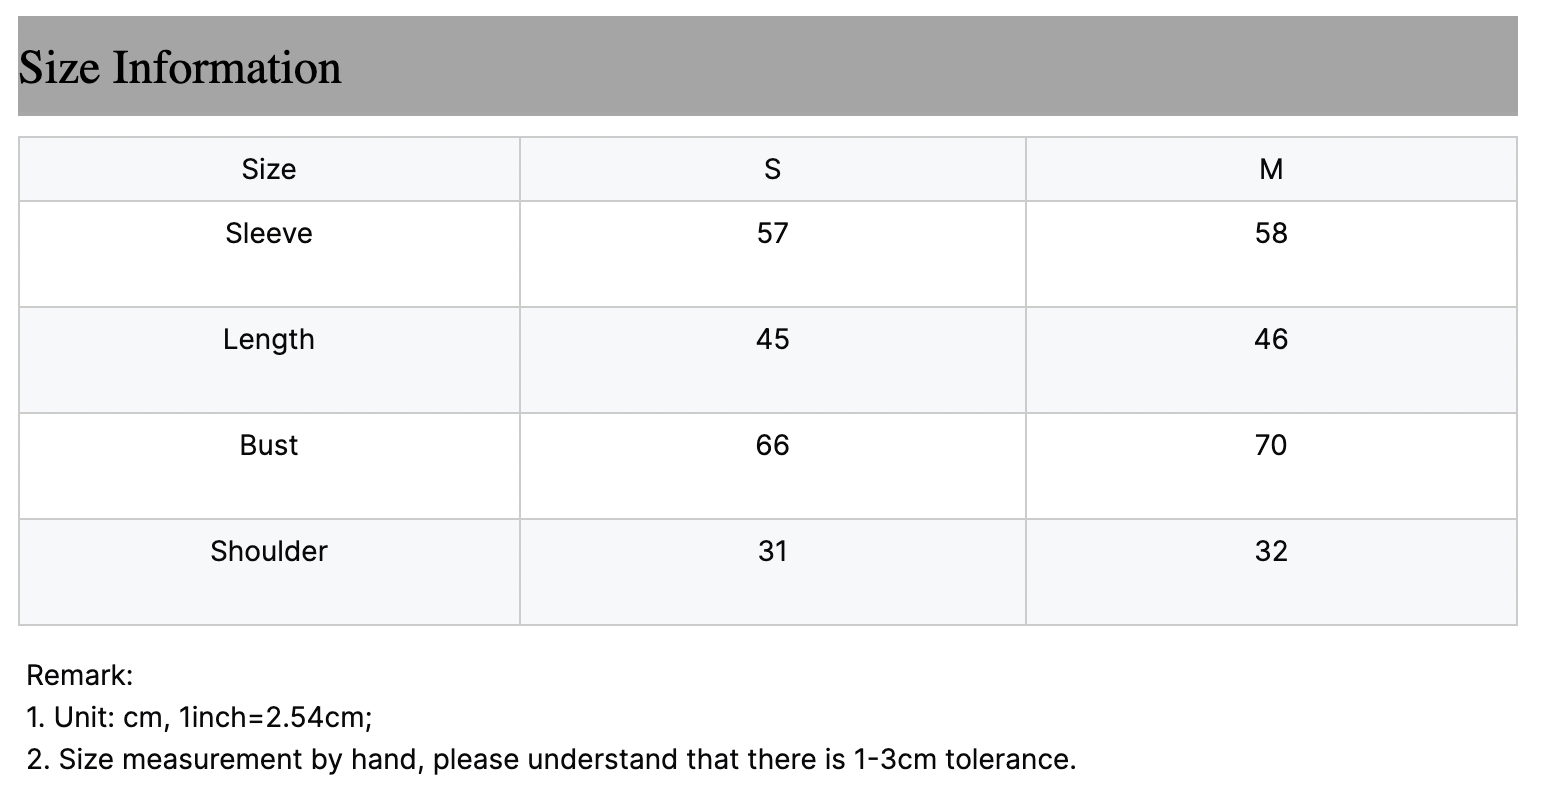Click Bust value 66 for size S
This screenshot has height=790, width=1566.
[x=772, y=445]
